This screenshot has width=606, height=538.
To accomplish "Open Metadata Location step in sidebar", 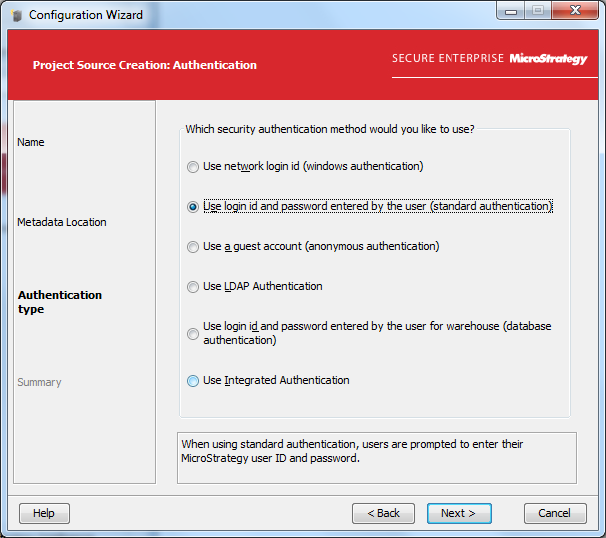I will click(61, 222).
